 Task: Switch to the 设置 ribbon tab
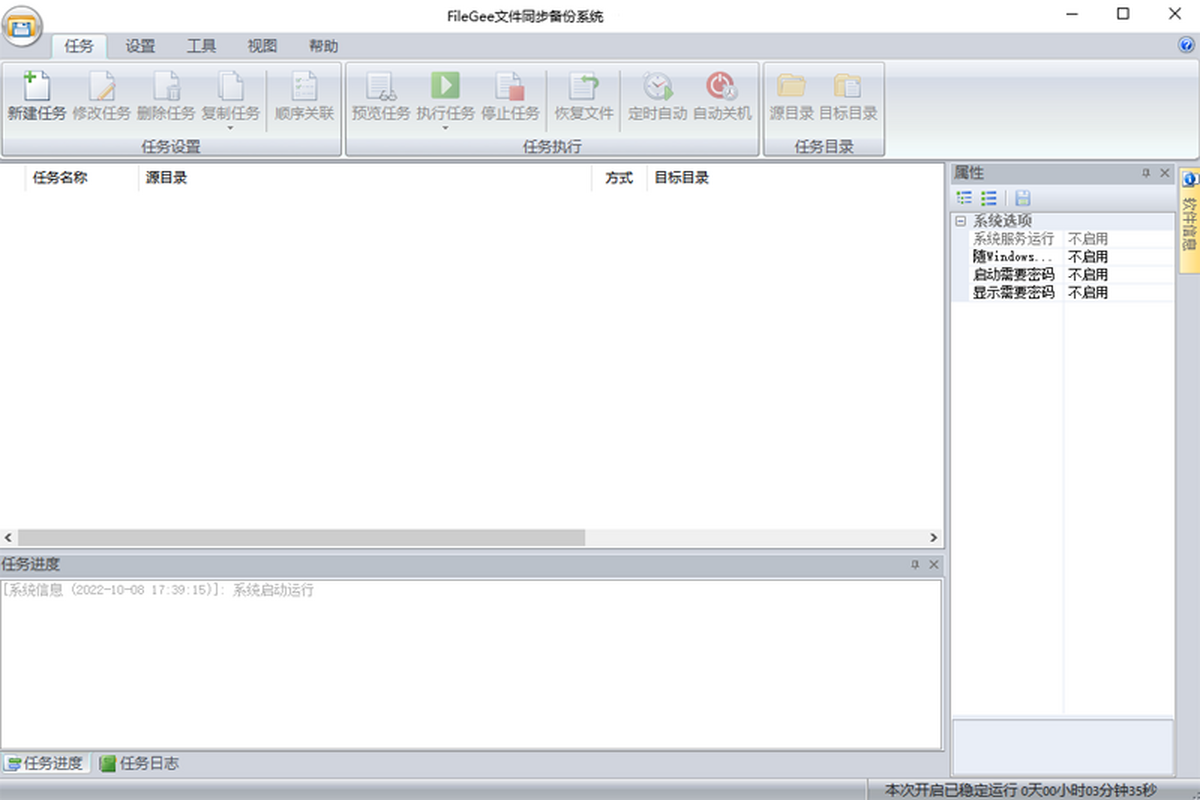click(x=139, y=45)
